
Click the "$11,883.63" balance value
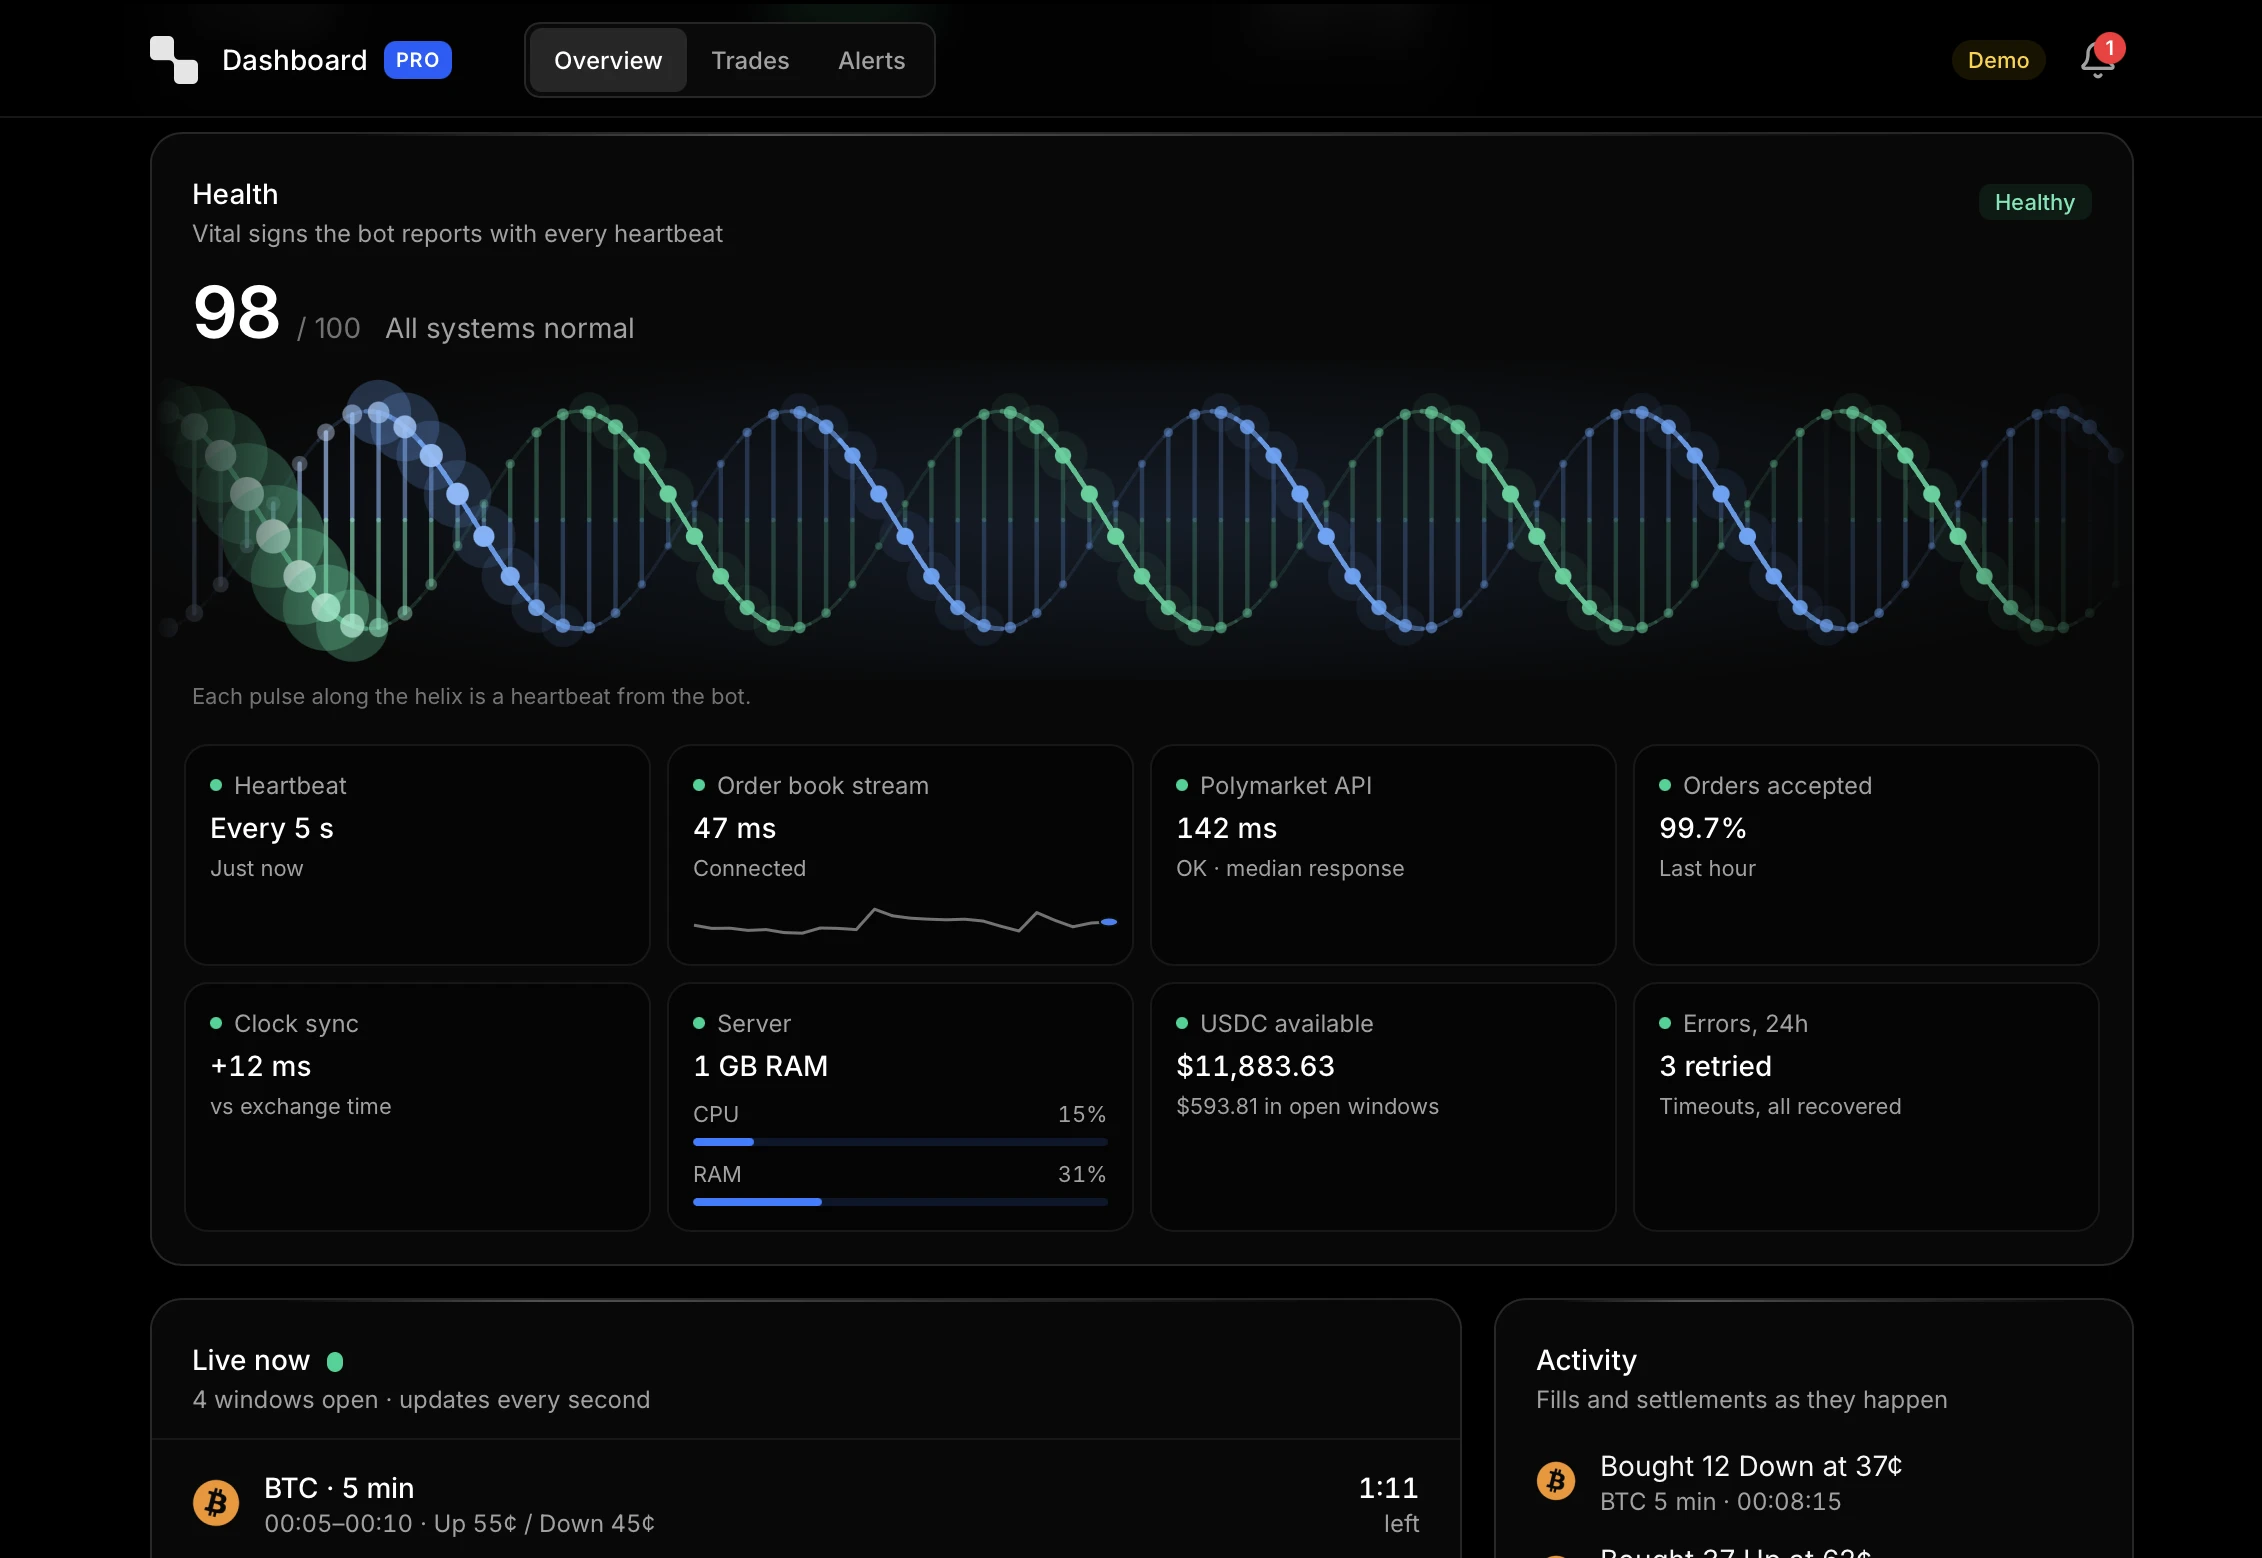point(1255,1066)
